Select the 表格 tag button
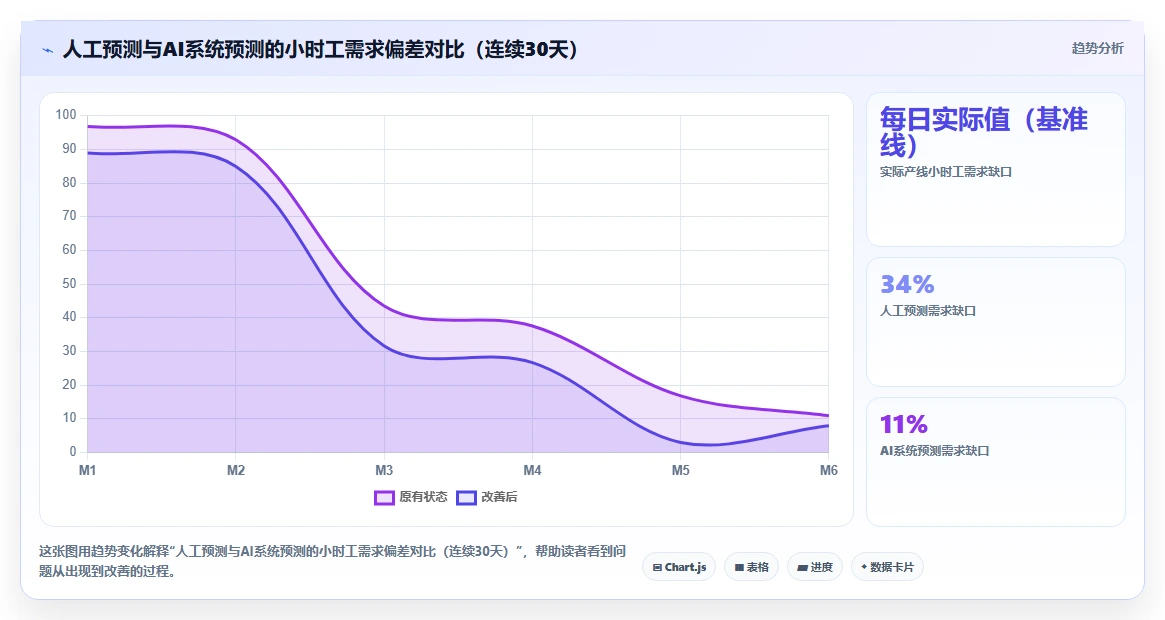The width and height of the screenshot is (1165, 620). point(751,566)
